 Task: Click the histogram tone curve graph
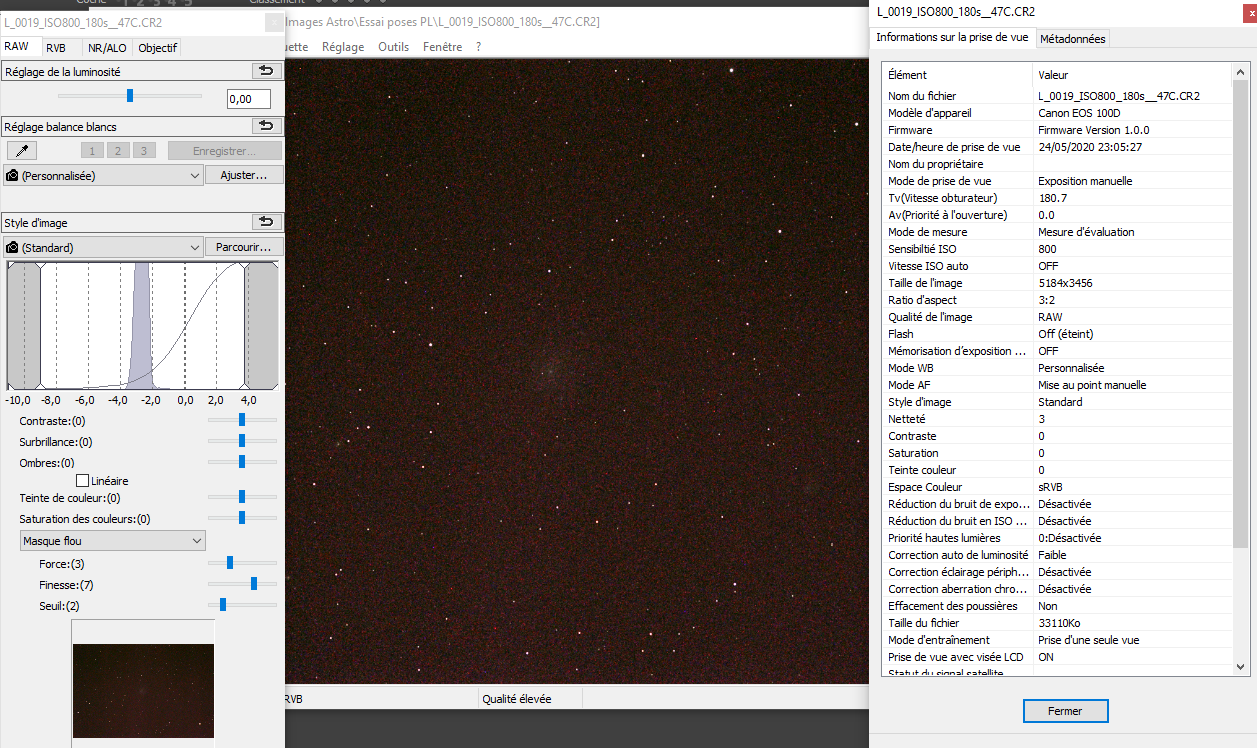pyautogui.click(x=142, y=325)
